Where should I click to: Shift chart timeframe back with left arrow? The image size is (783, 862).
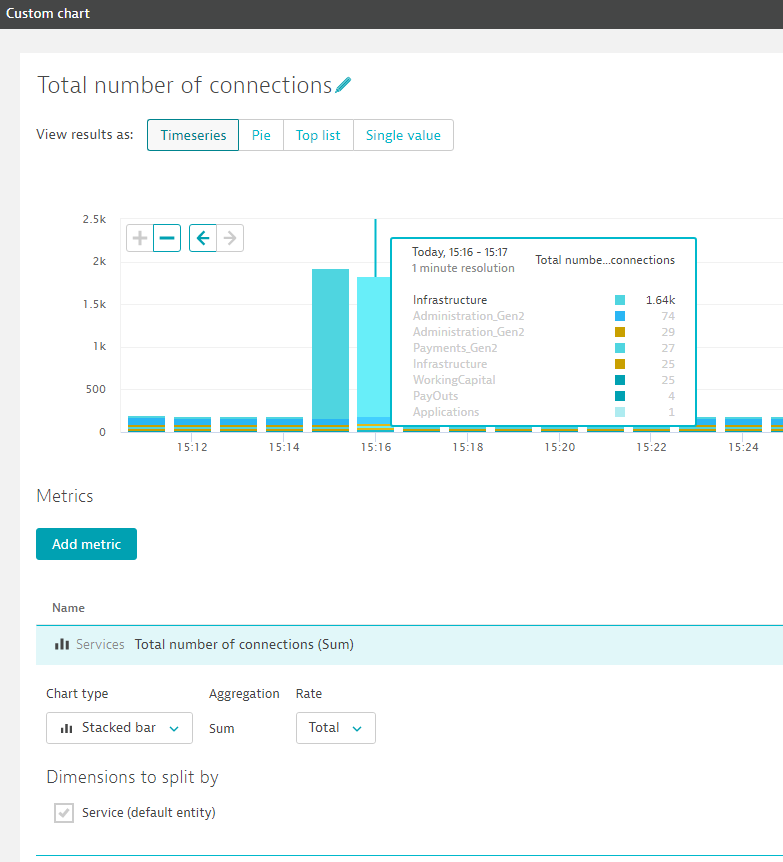tap(203, 238)
